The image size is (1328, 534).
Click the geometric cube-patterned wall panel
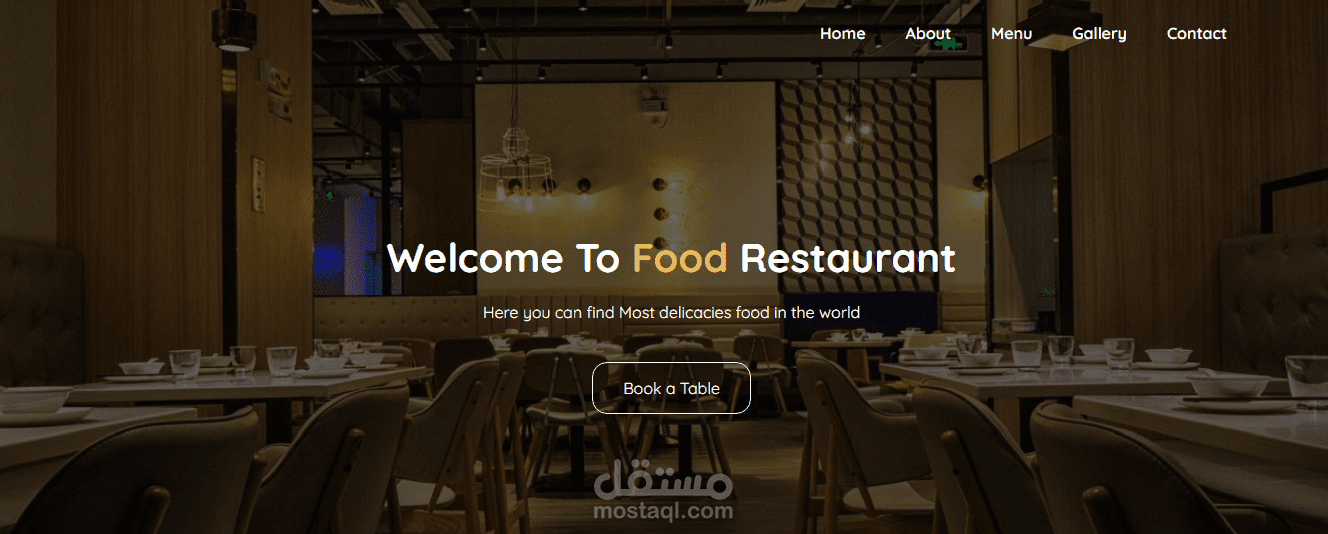point(855,186)
